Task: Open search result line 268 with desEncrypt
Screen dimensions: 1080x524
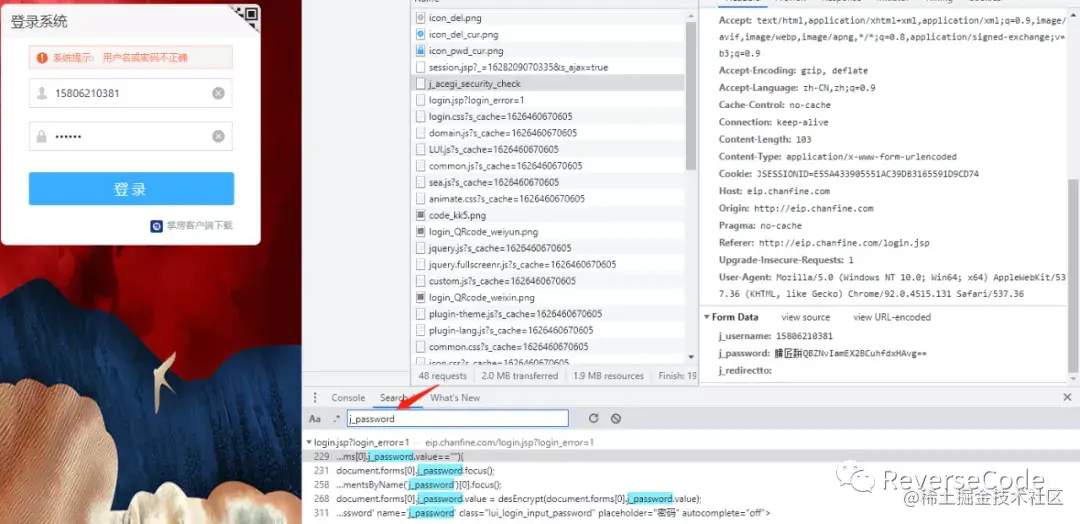Action: 691,499
